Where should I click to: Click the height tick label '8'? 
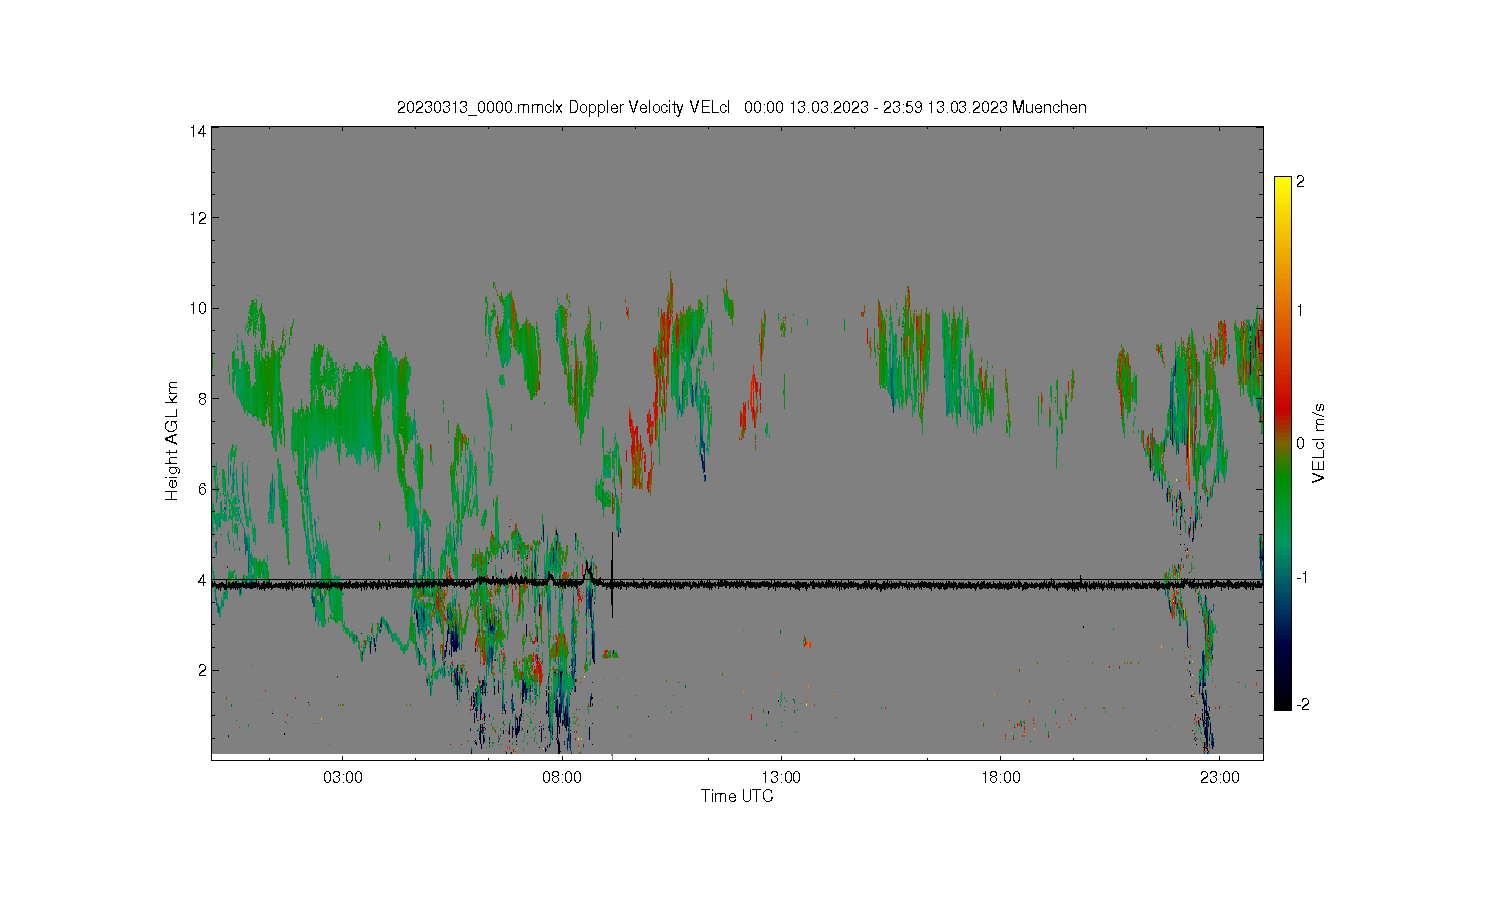203,398
